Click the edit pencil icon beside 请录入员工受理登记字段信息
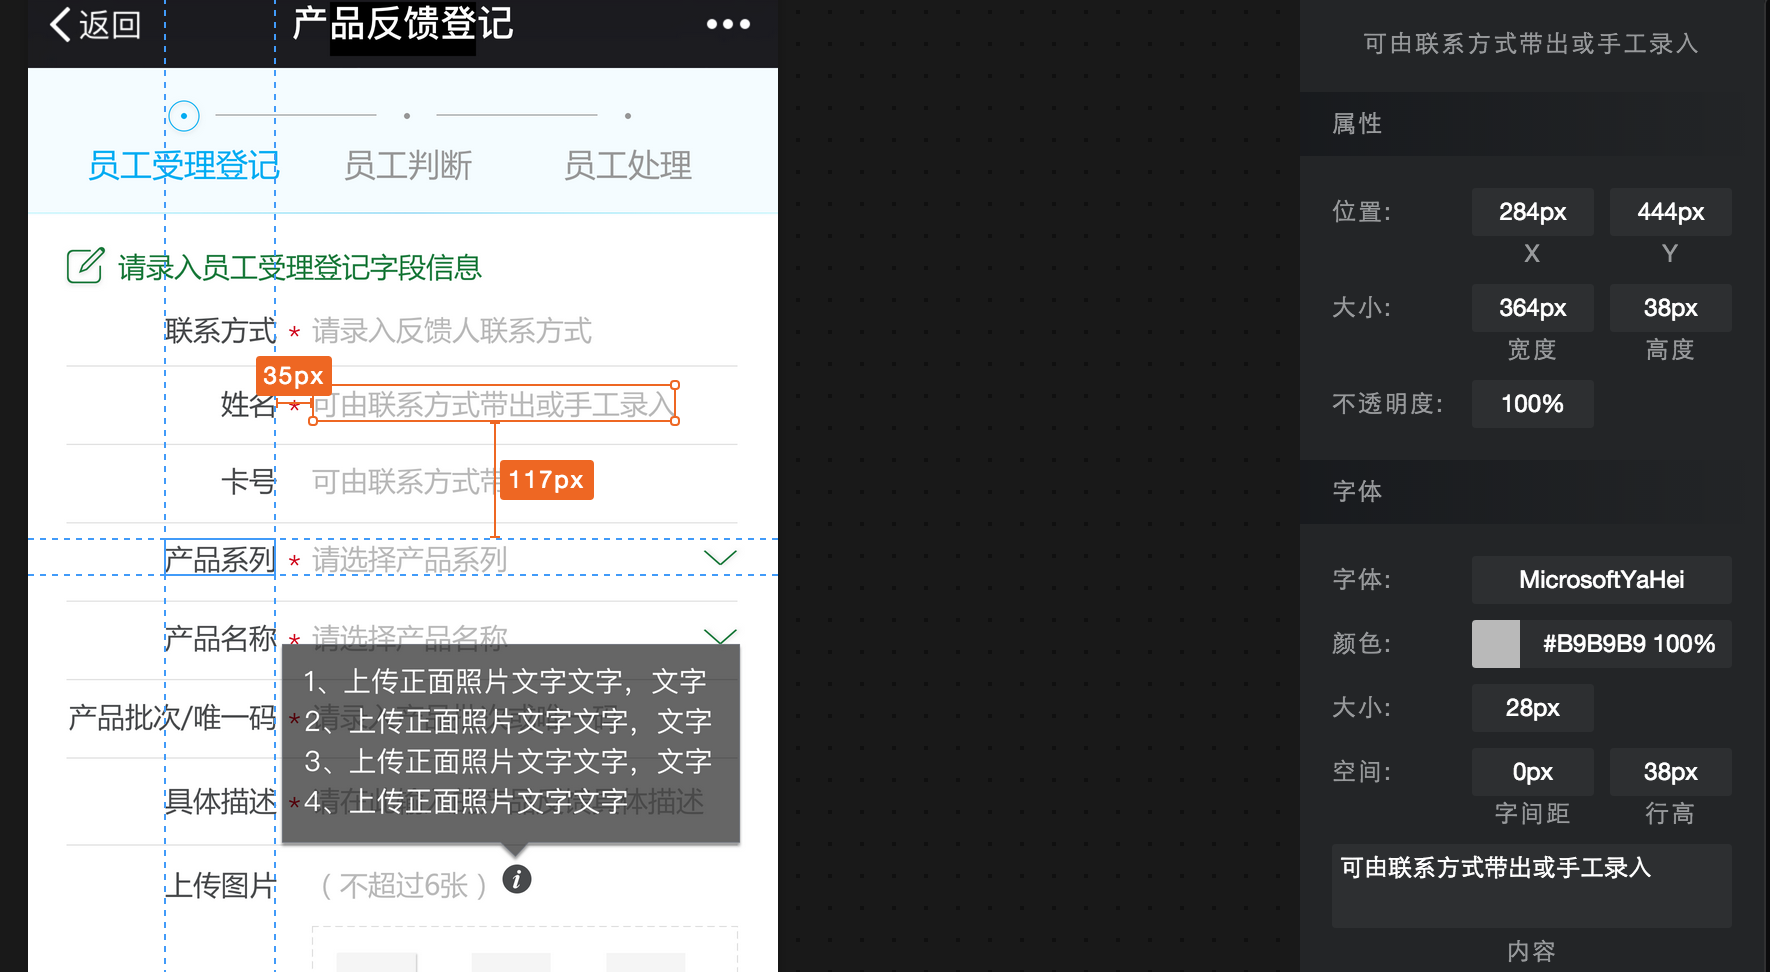 click(x=85, y=266)
